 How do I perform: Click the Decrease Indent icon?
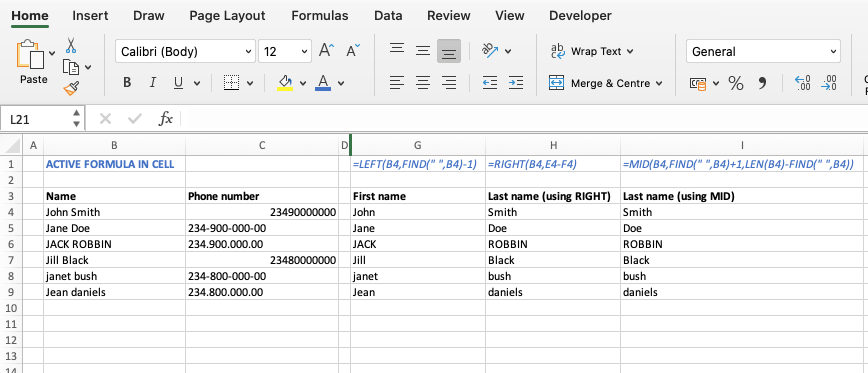coord(490,83)
